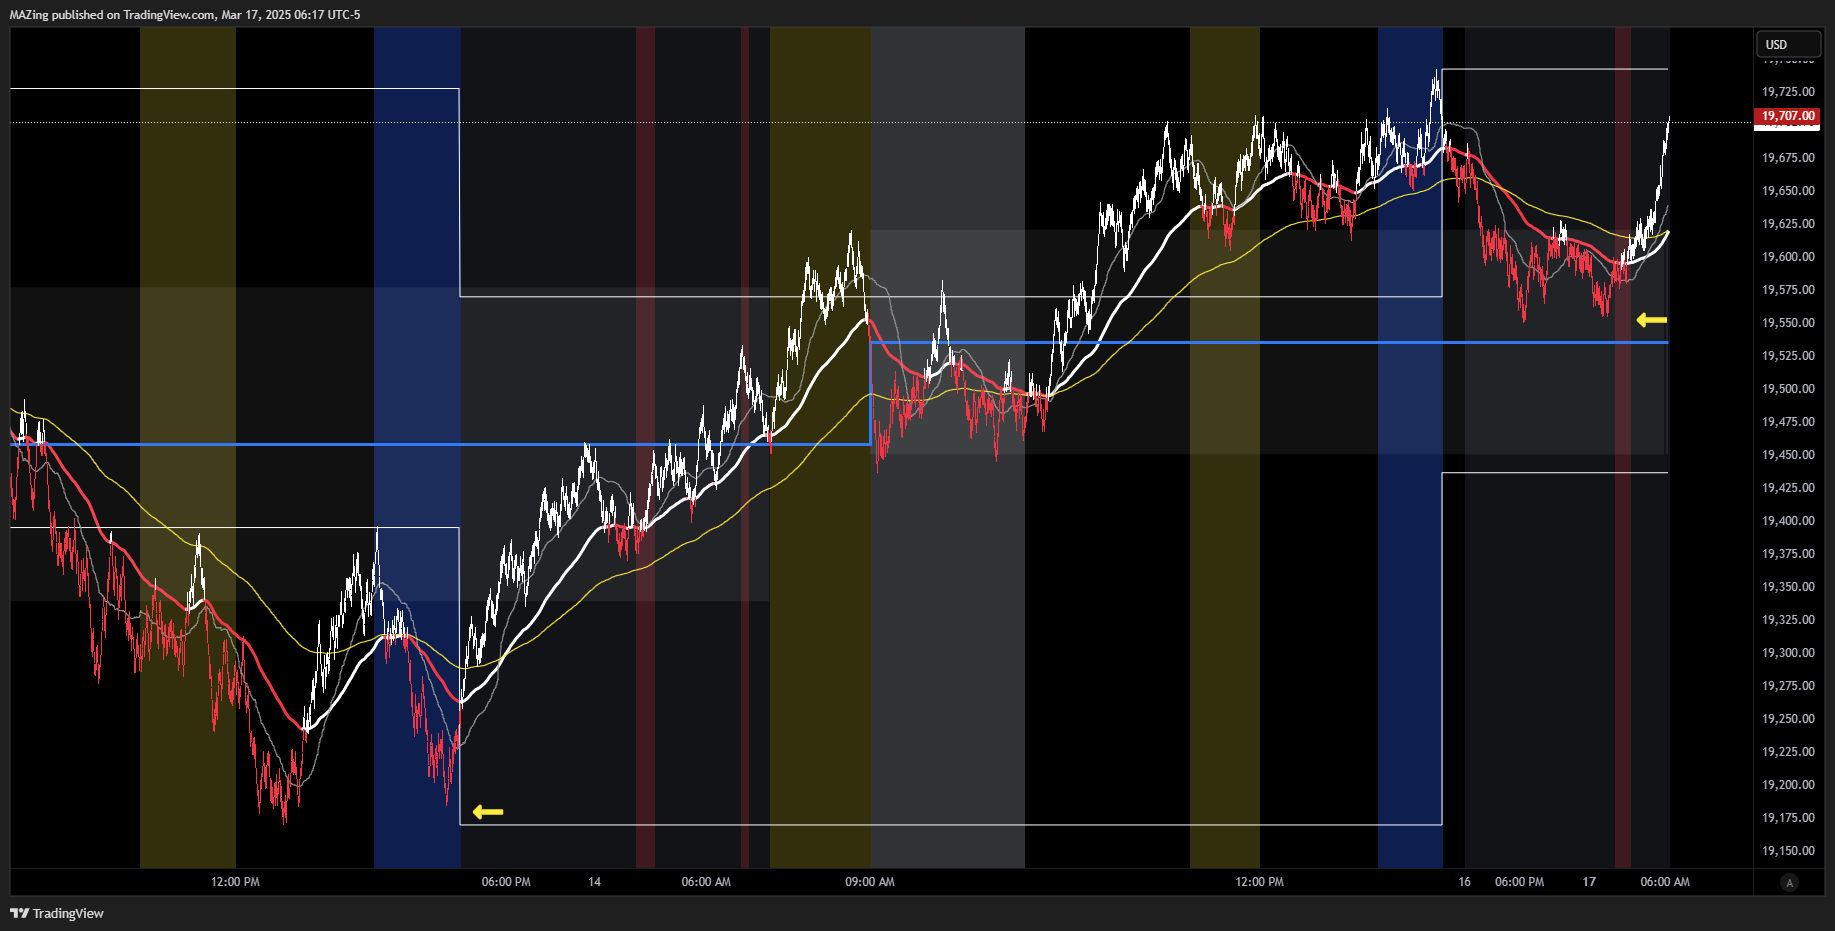Click the date label 14 on time axis

[x=594, y=882]
